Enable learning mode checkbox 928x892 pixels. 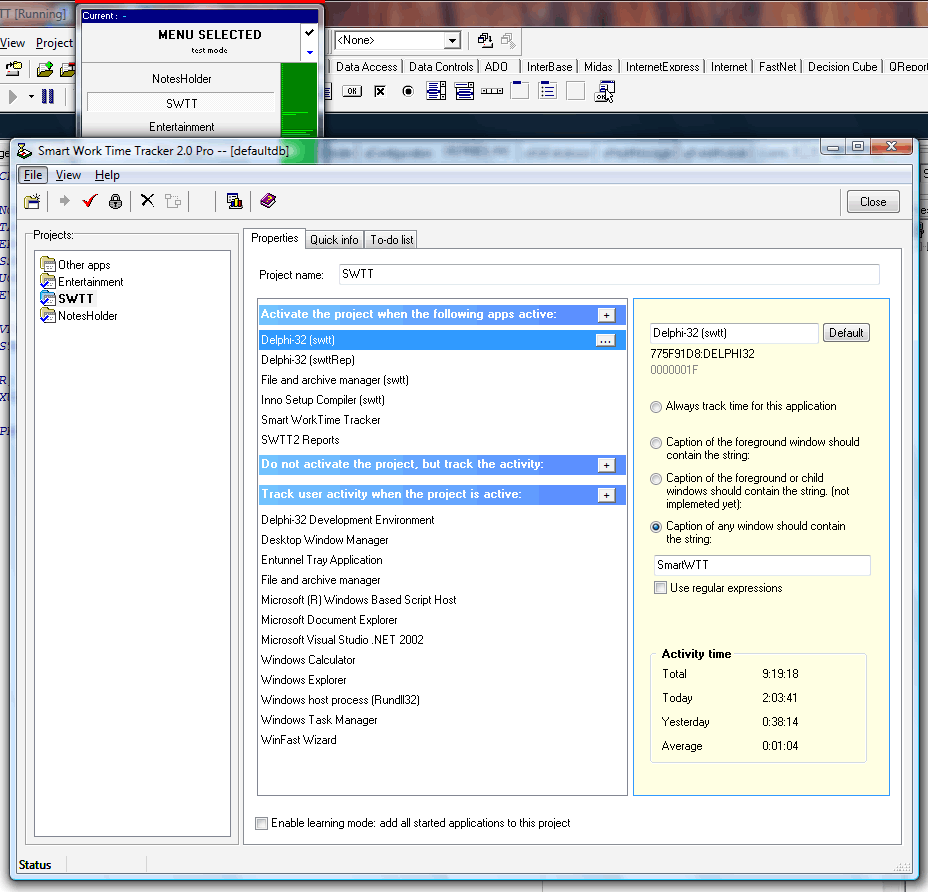262,823
